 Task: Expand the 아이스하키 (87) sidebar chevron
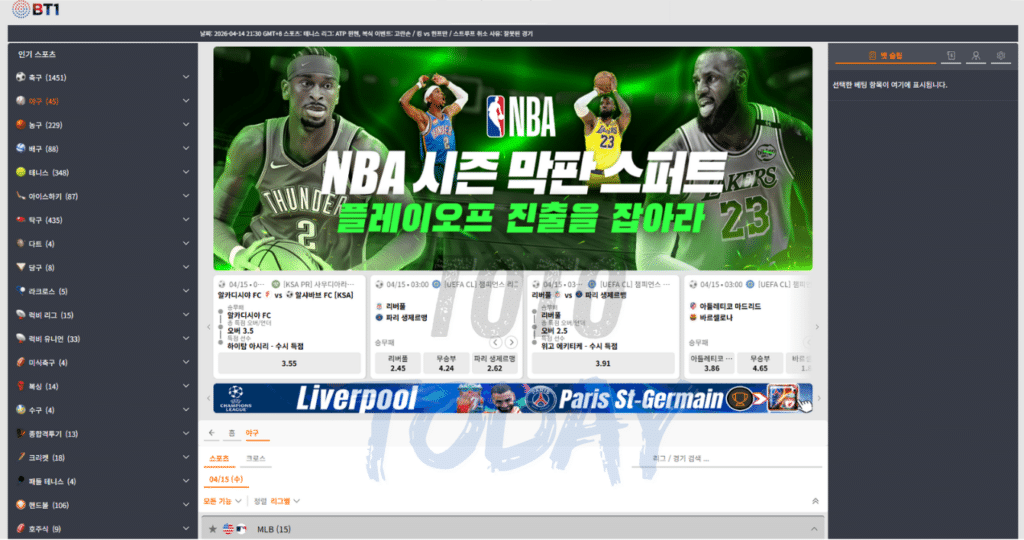186,196
